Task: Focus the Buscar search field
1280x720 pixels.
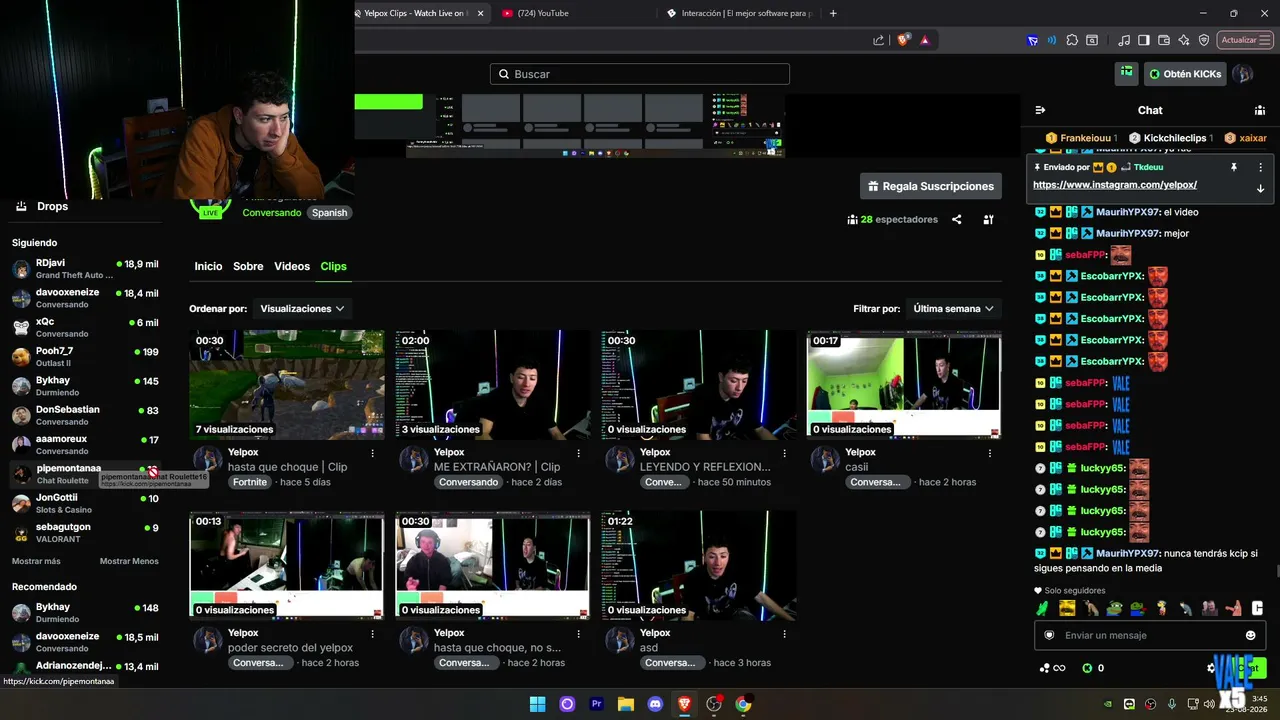Action: (640, 74)
